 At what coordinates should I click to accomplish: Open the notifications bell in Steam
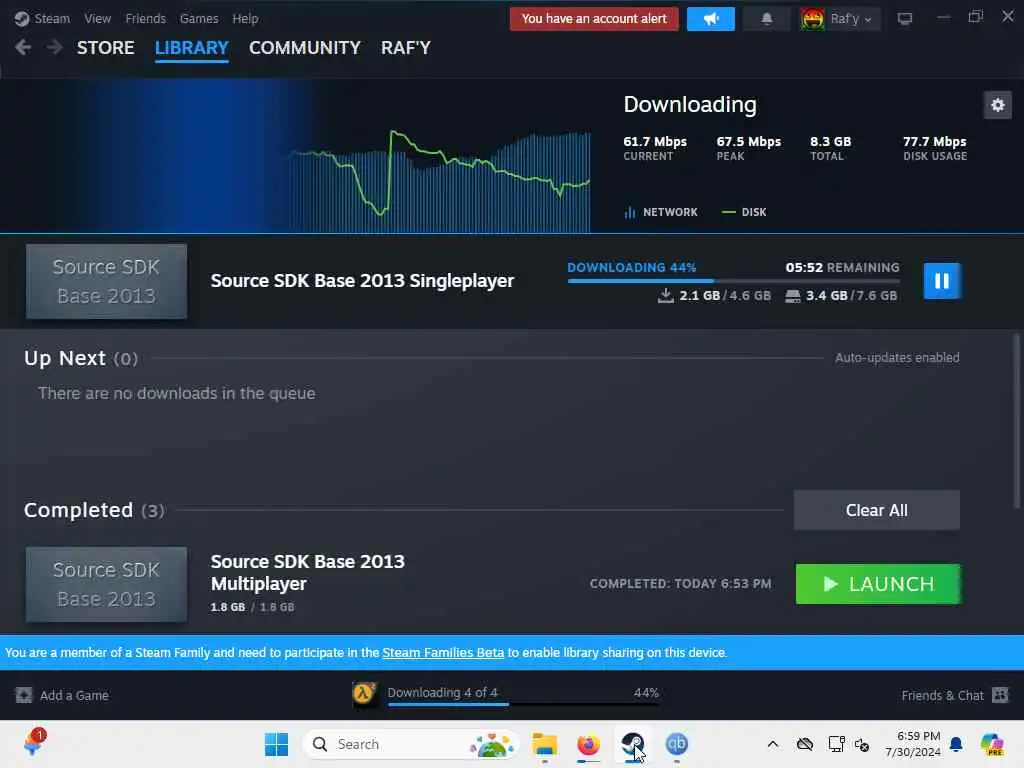coord(767,18)
